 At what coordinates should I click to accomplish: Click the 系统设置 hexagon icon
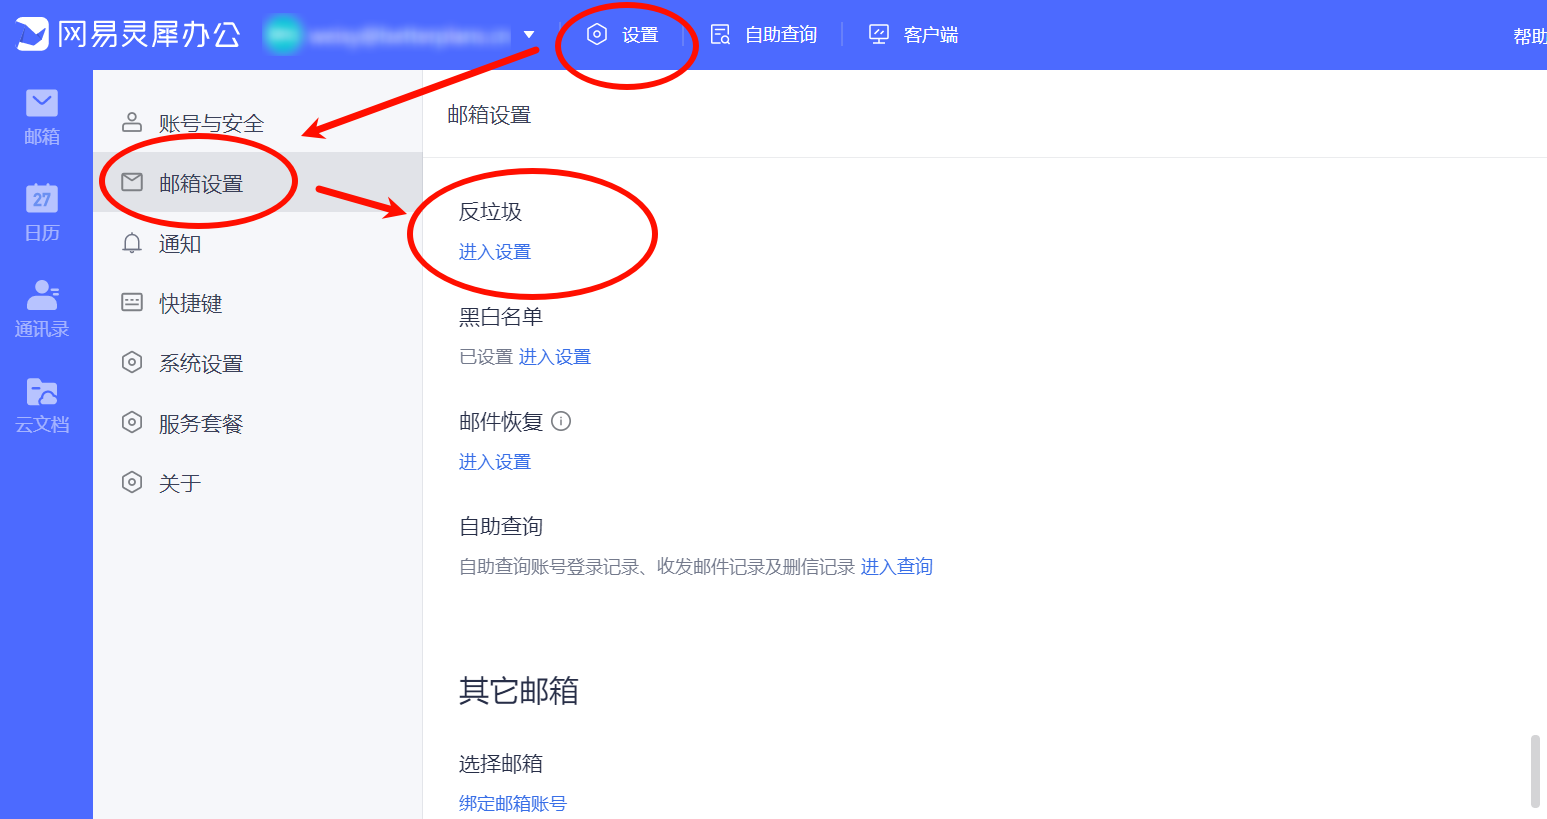[132, 362]
